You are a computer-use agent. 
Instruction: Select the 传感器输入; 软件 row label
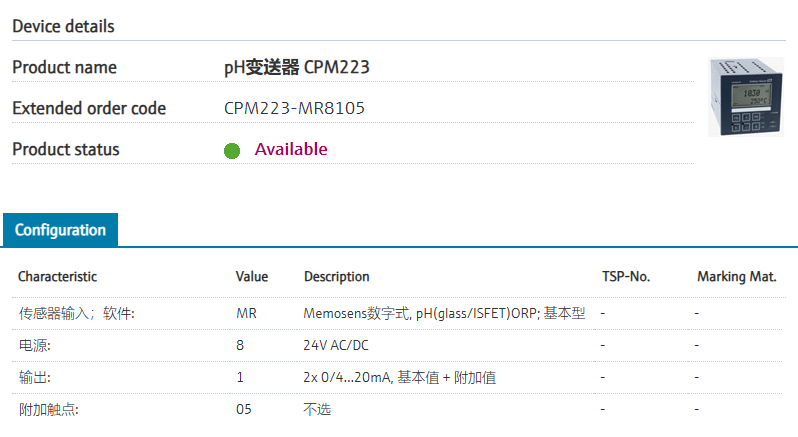(76, 313)
